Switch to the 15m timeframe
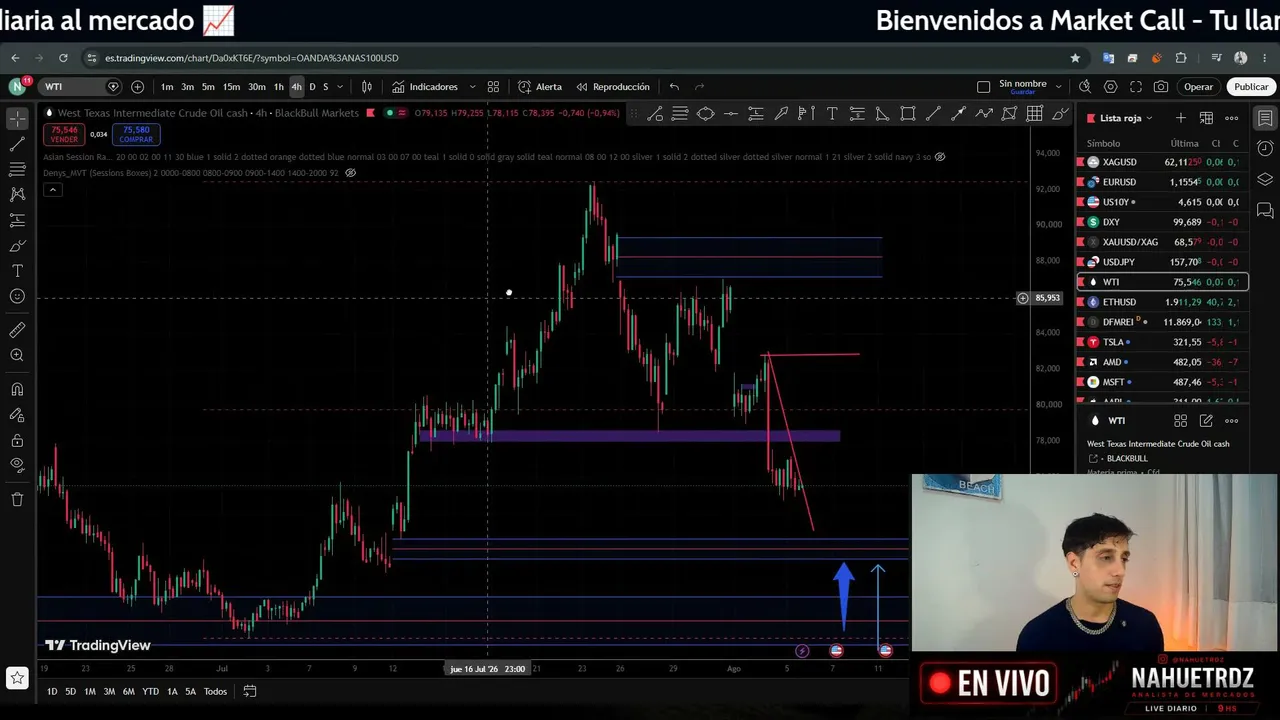Image resolution: width=1280 pixels, height=720 pixels. 231,87
